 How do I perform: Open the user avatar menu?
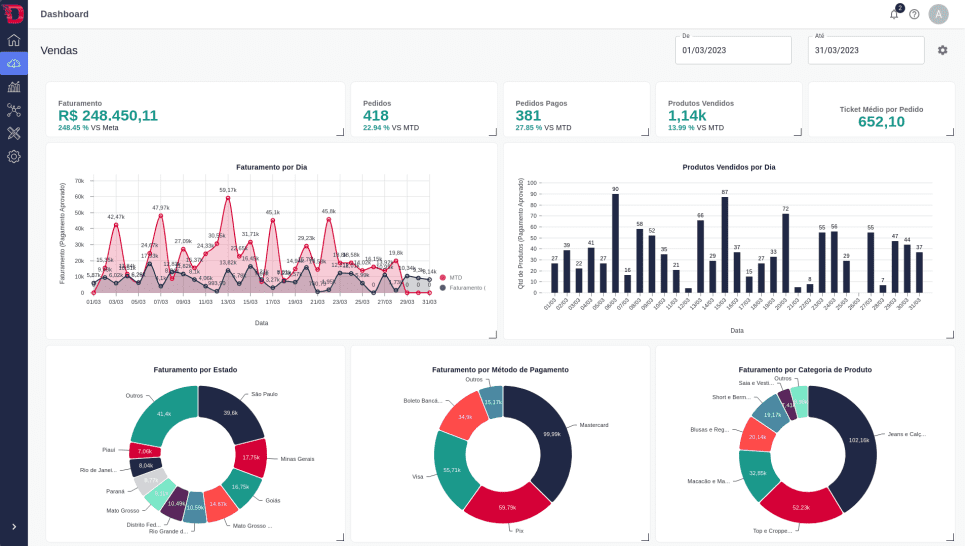tap(938, 14)
